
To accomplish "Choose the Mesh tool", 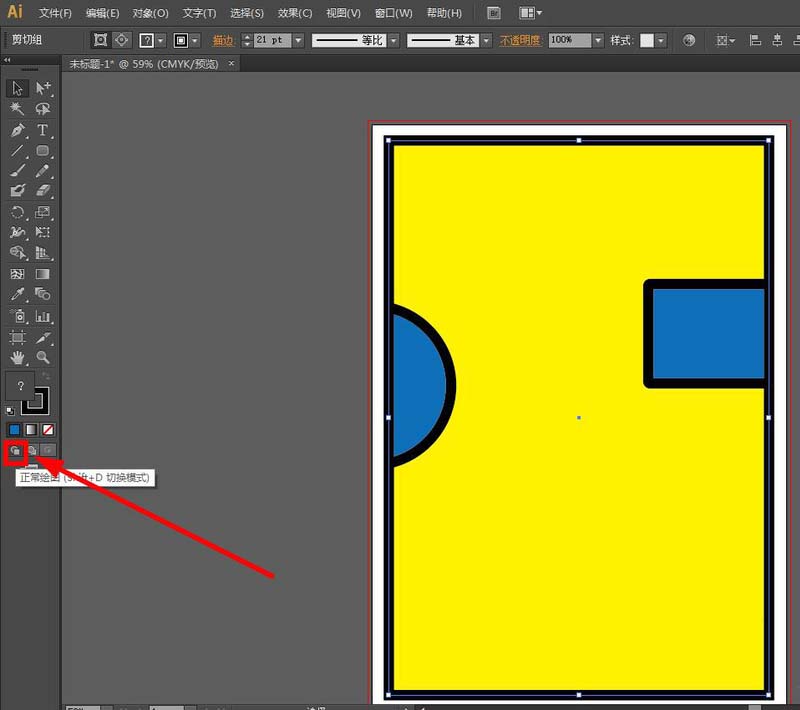I will click(x=17, y=274).
